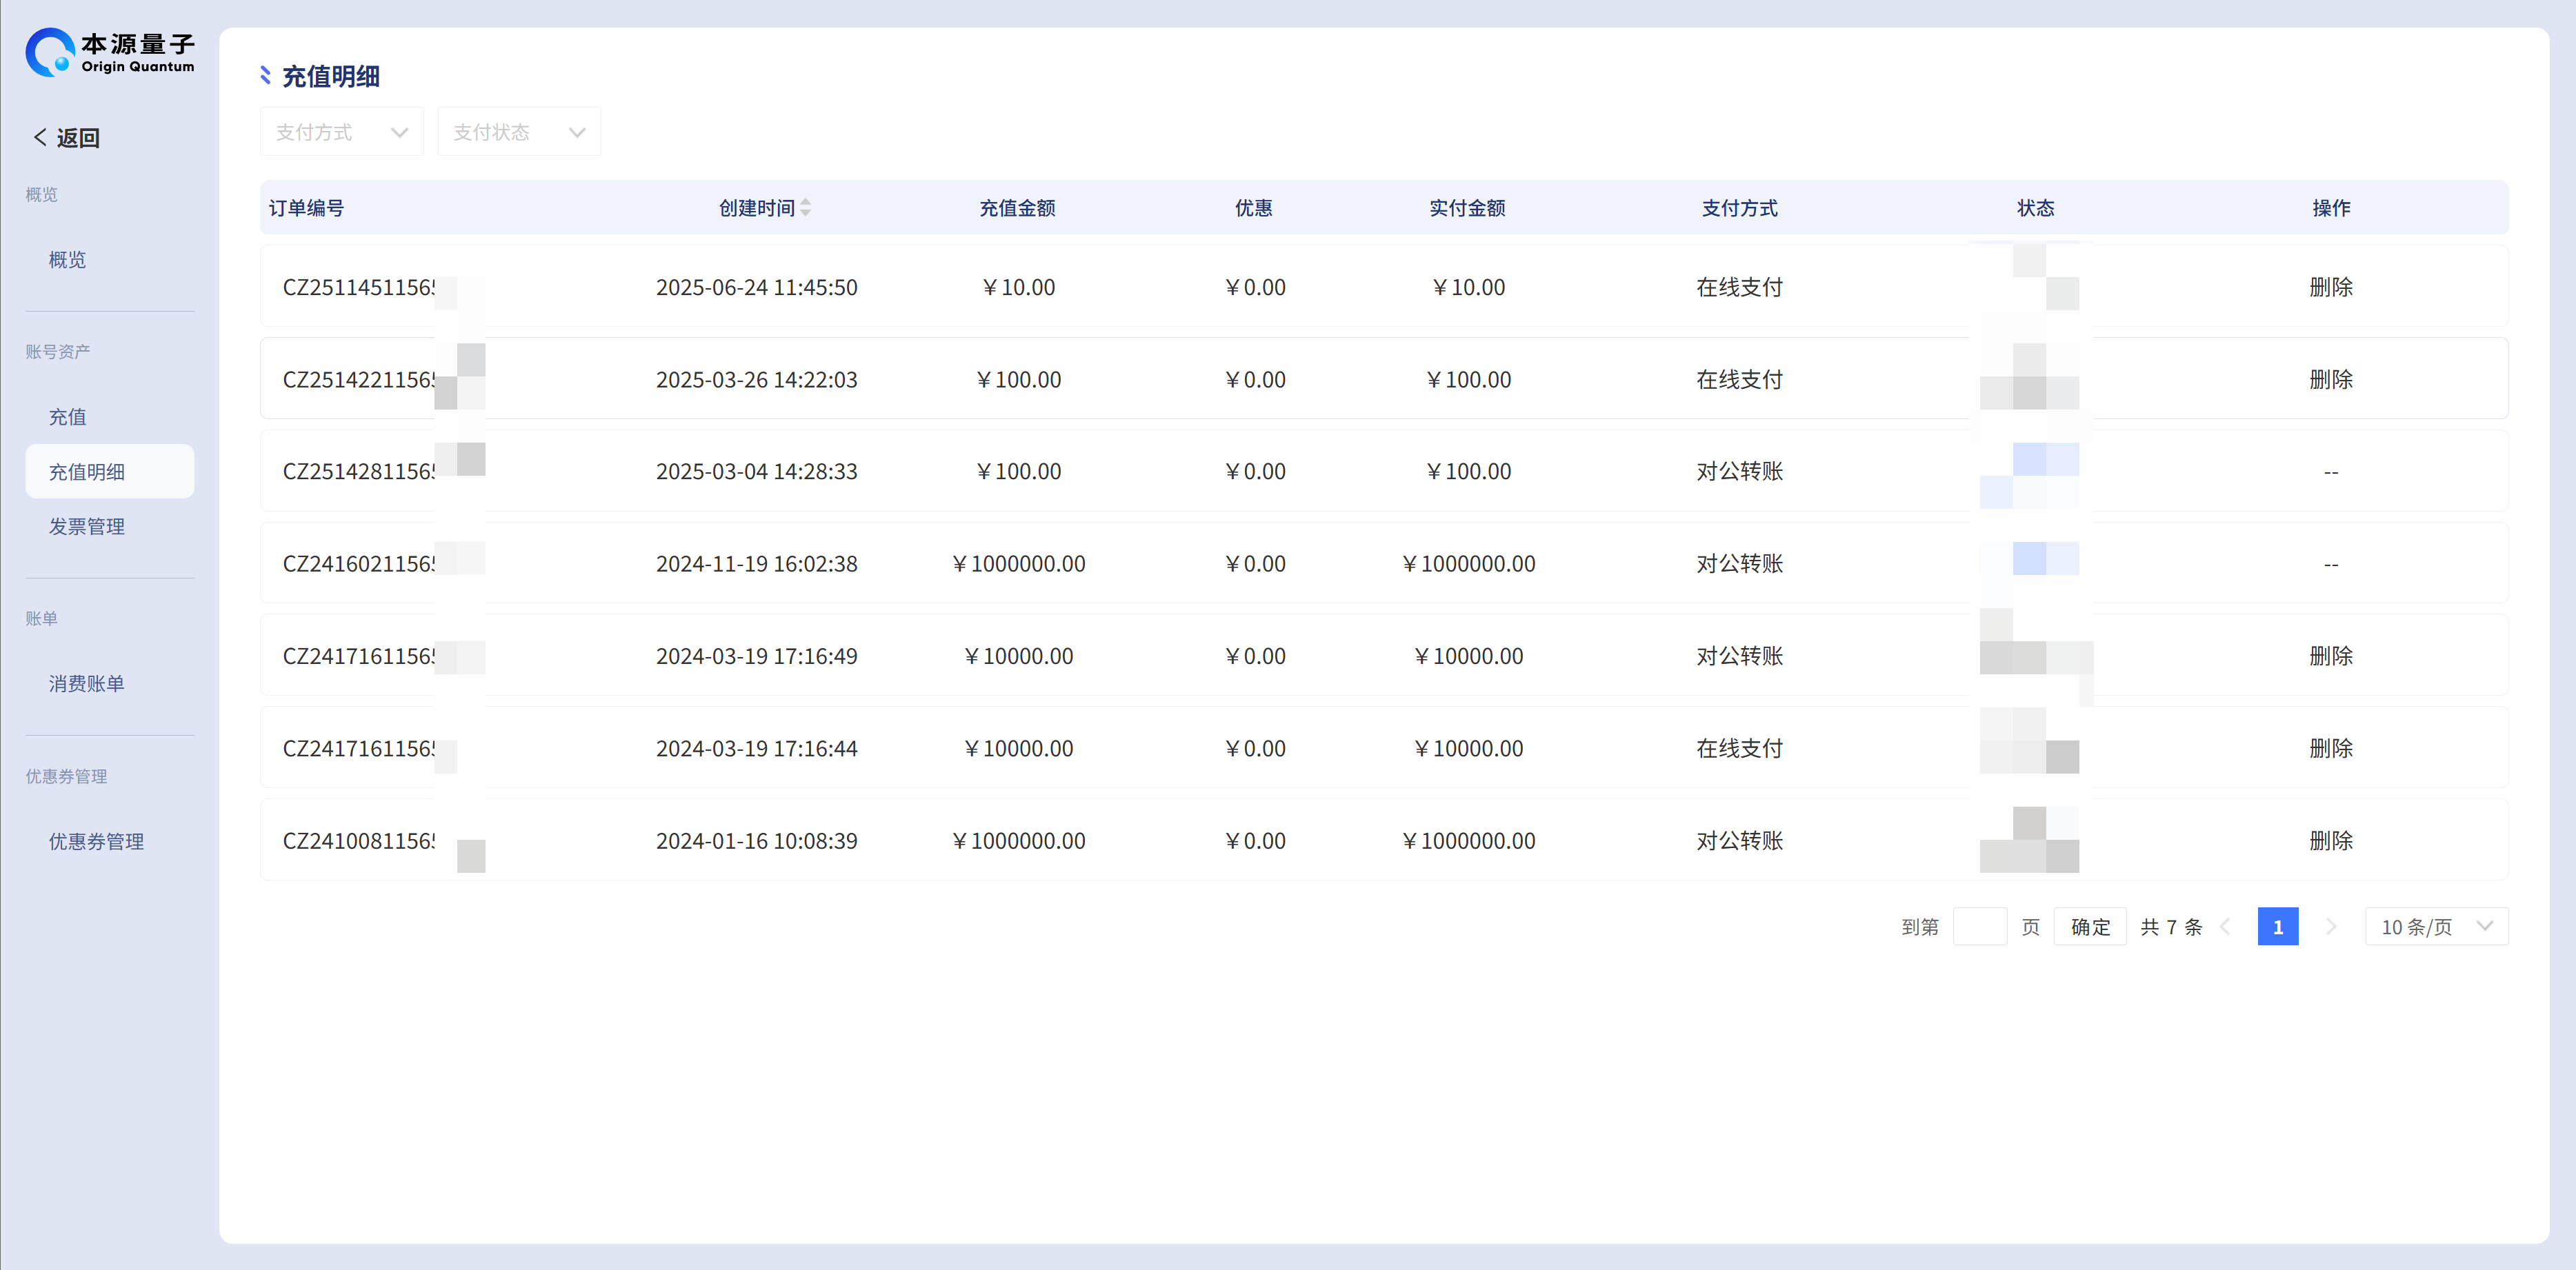This screenshot has height=1270, width=2576.
Task: Open 概览 in the sidebar
Action: tap(67, 260)
